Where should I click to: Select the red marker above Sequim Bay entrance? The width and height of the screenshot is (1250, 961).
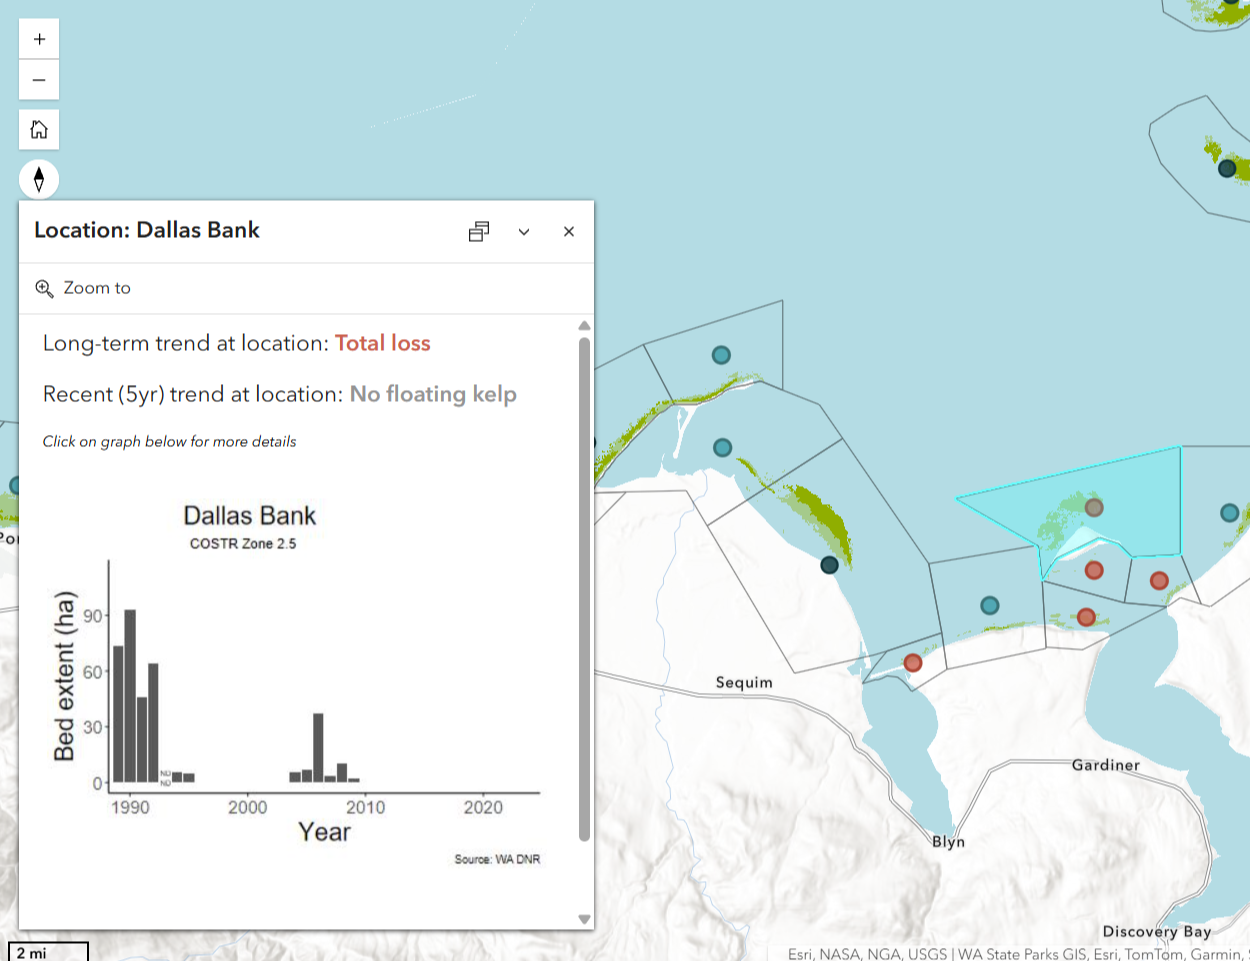point(913,663)
